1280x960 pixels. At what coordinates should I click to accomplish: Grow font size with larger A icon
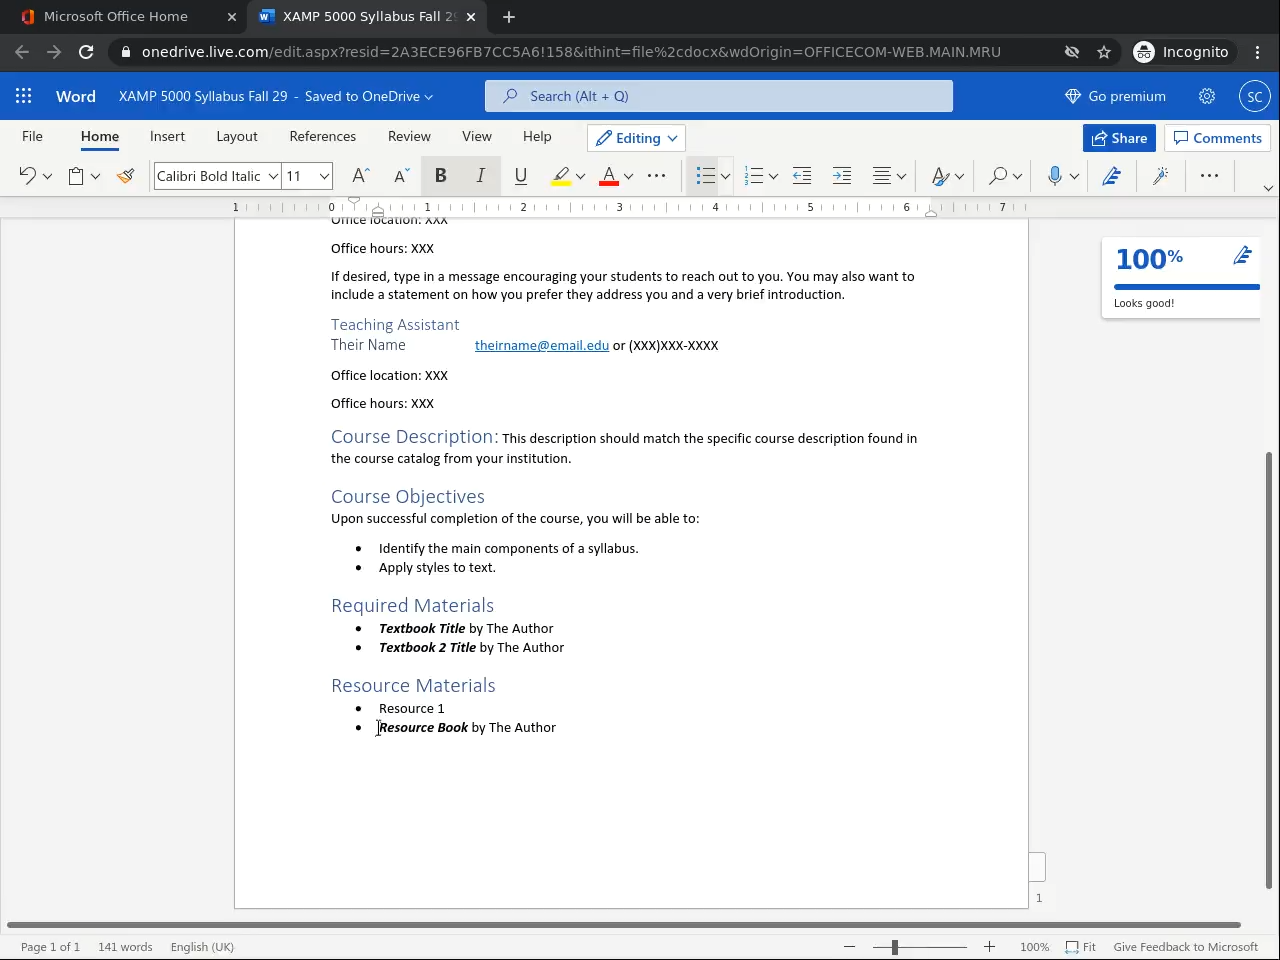(361, 176)
